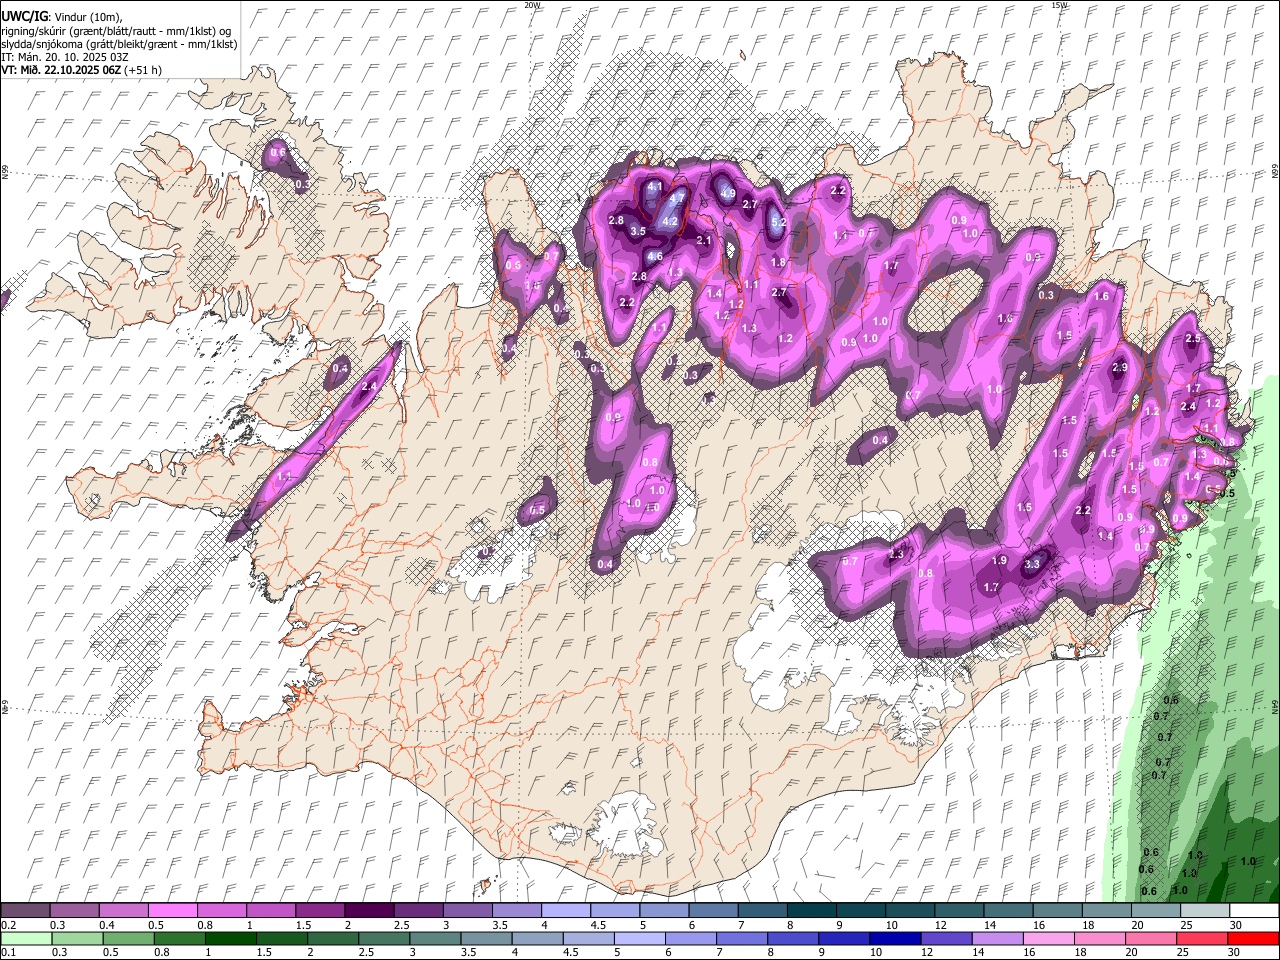Image resolution: width=1280 pixels, height=960 pixels.
Task: Click the 4.9 snowfall value on the map
Action: pyautogui.click(x=728, y=194)
